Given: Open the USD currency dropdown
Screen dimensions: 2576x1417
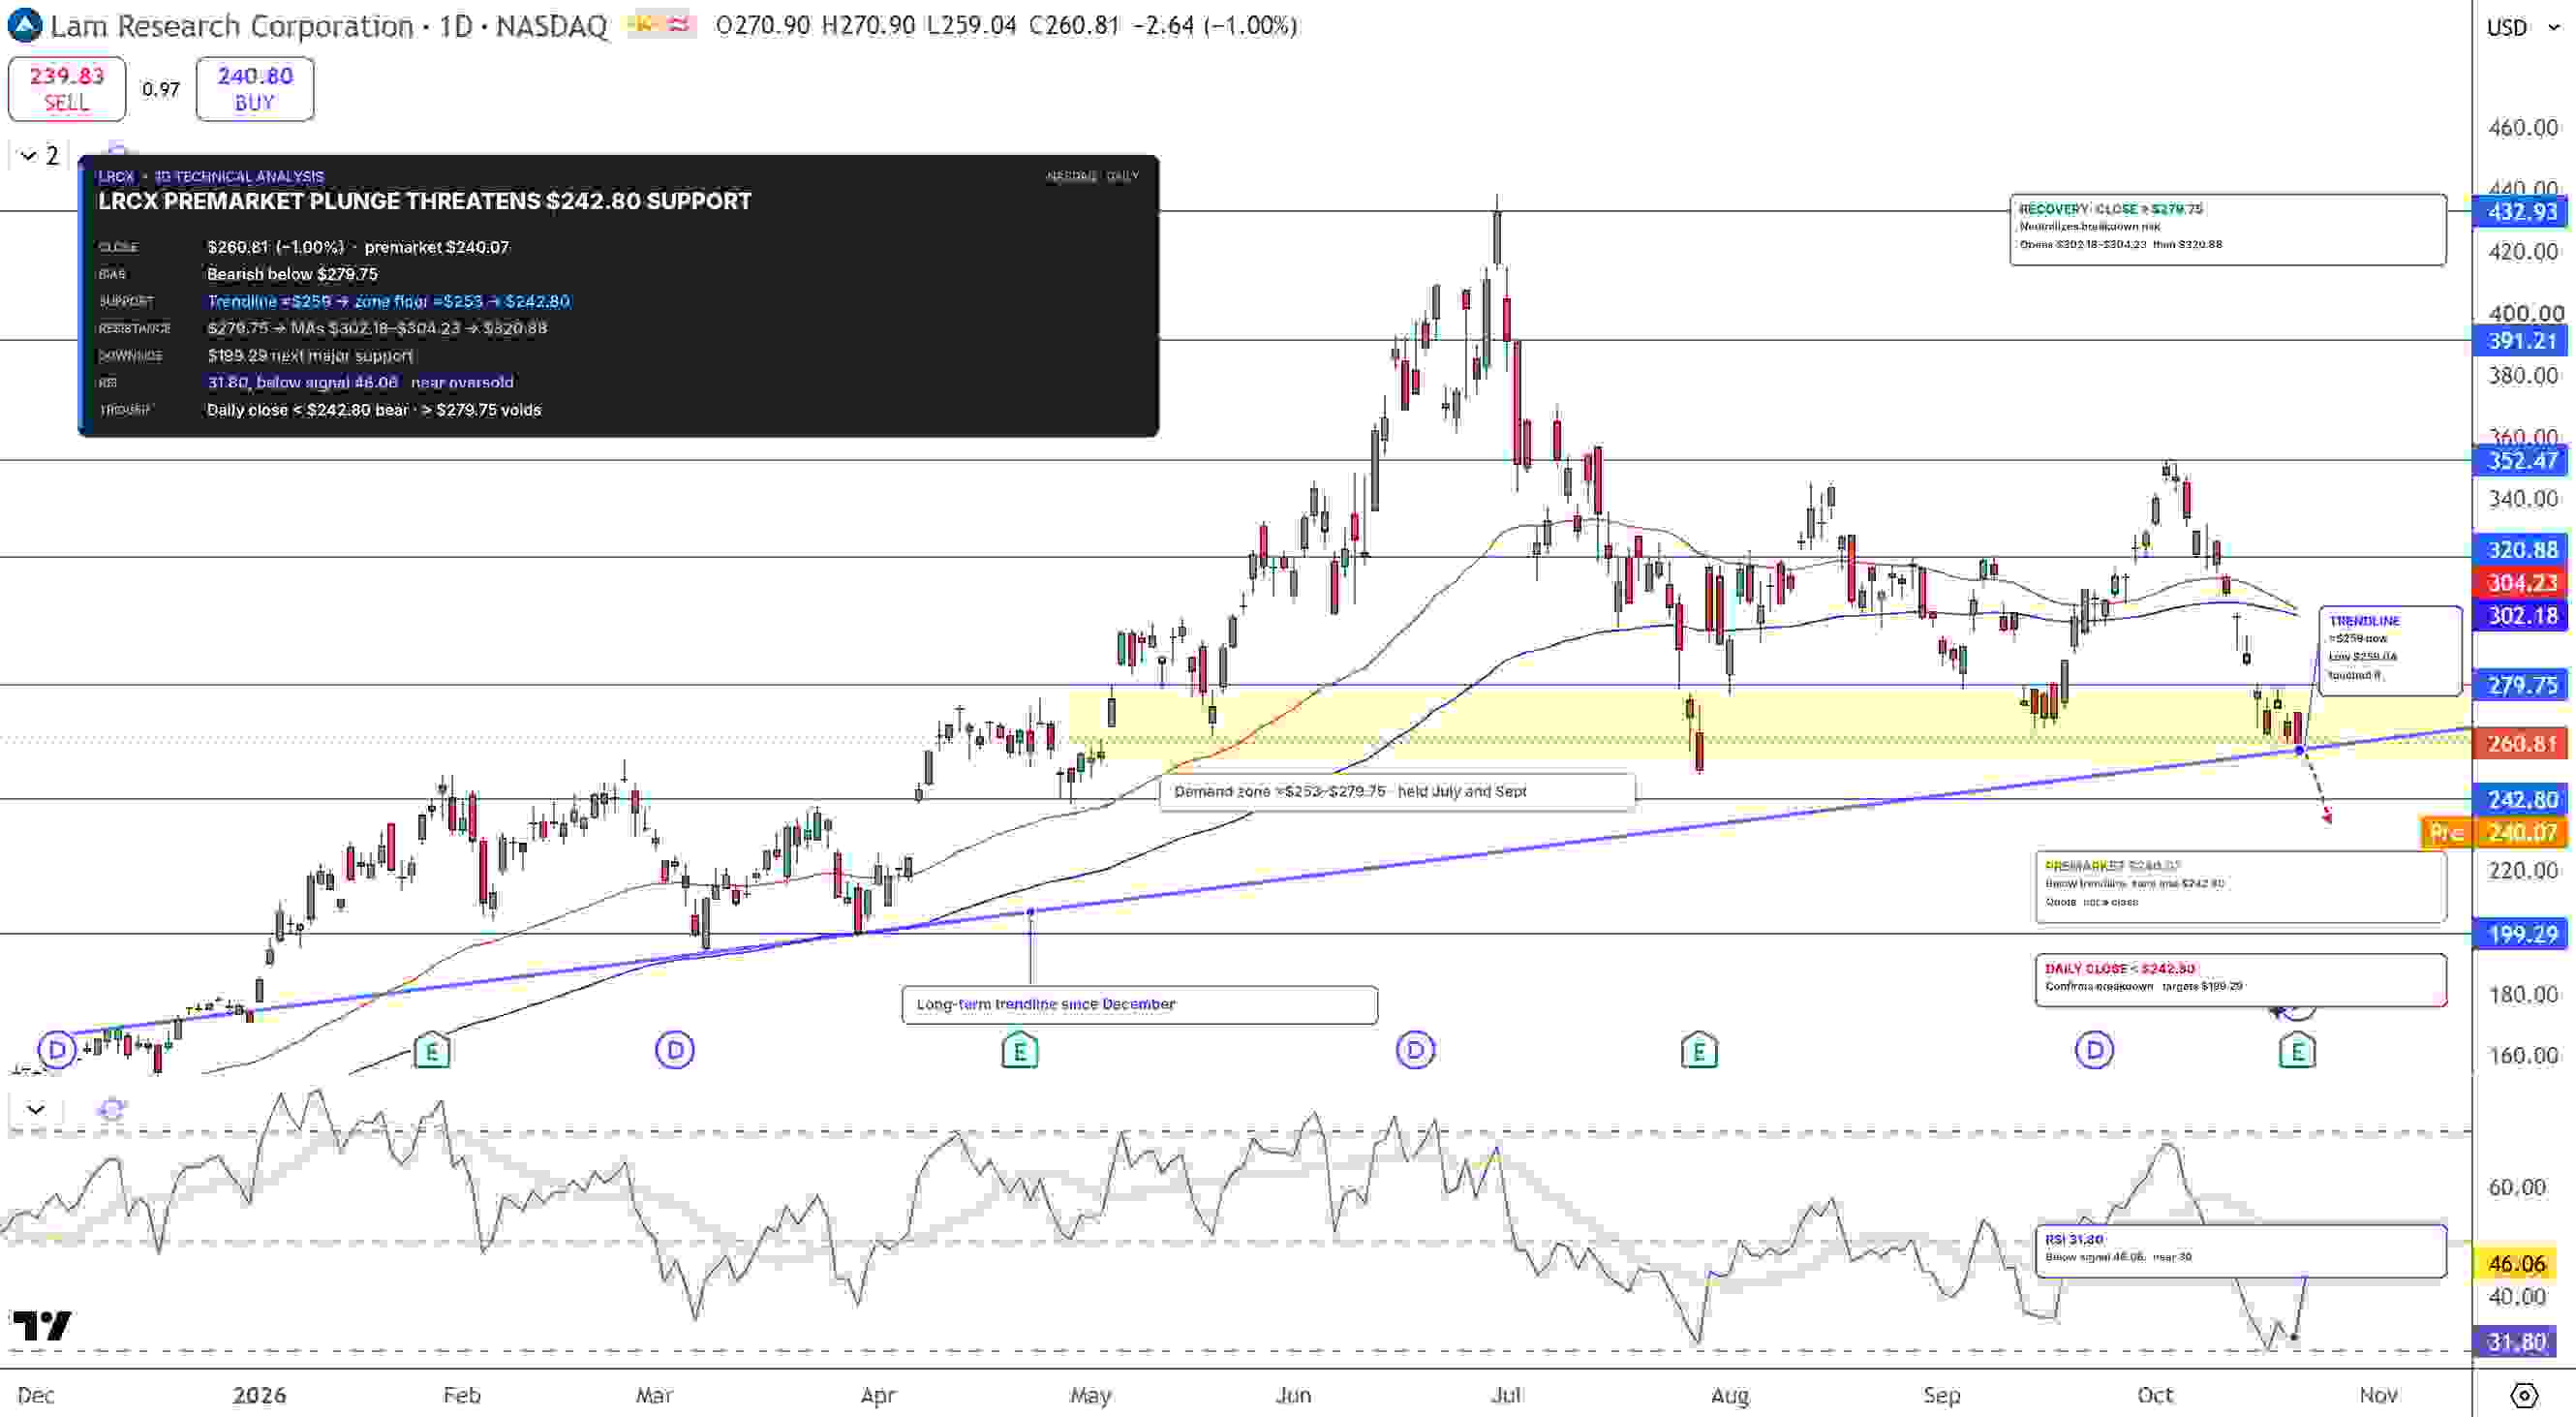Looking at the screenshot, I should coord(2524,27).
